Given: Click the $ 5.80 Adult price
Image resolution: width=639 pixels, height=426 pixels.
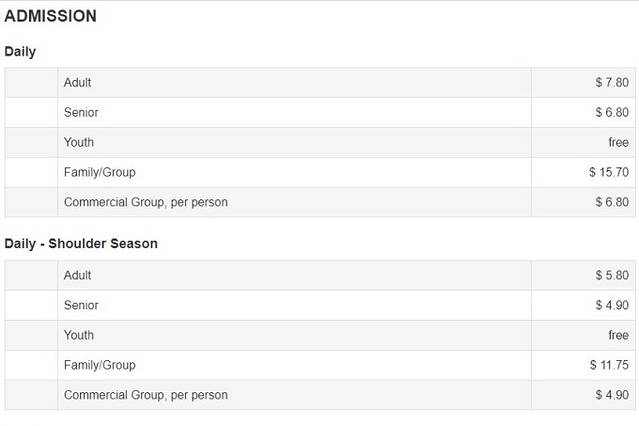Looking at the screenshot, I should 611,275.
